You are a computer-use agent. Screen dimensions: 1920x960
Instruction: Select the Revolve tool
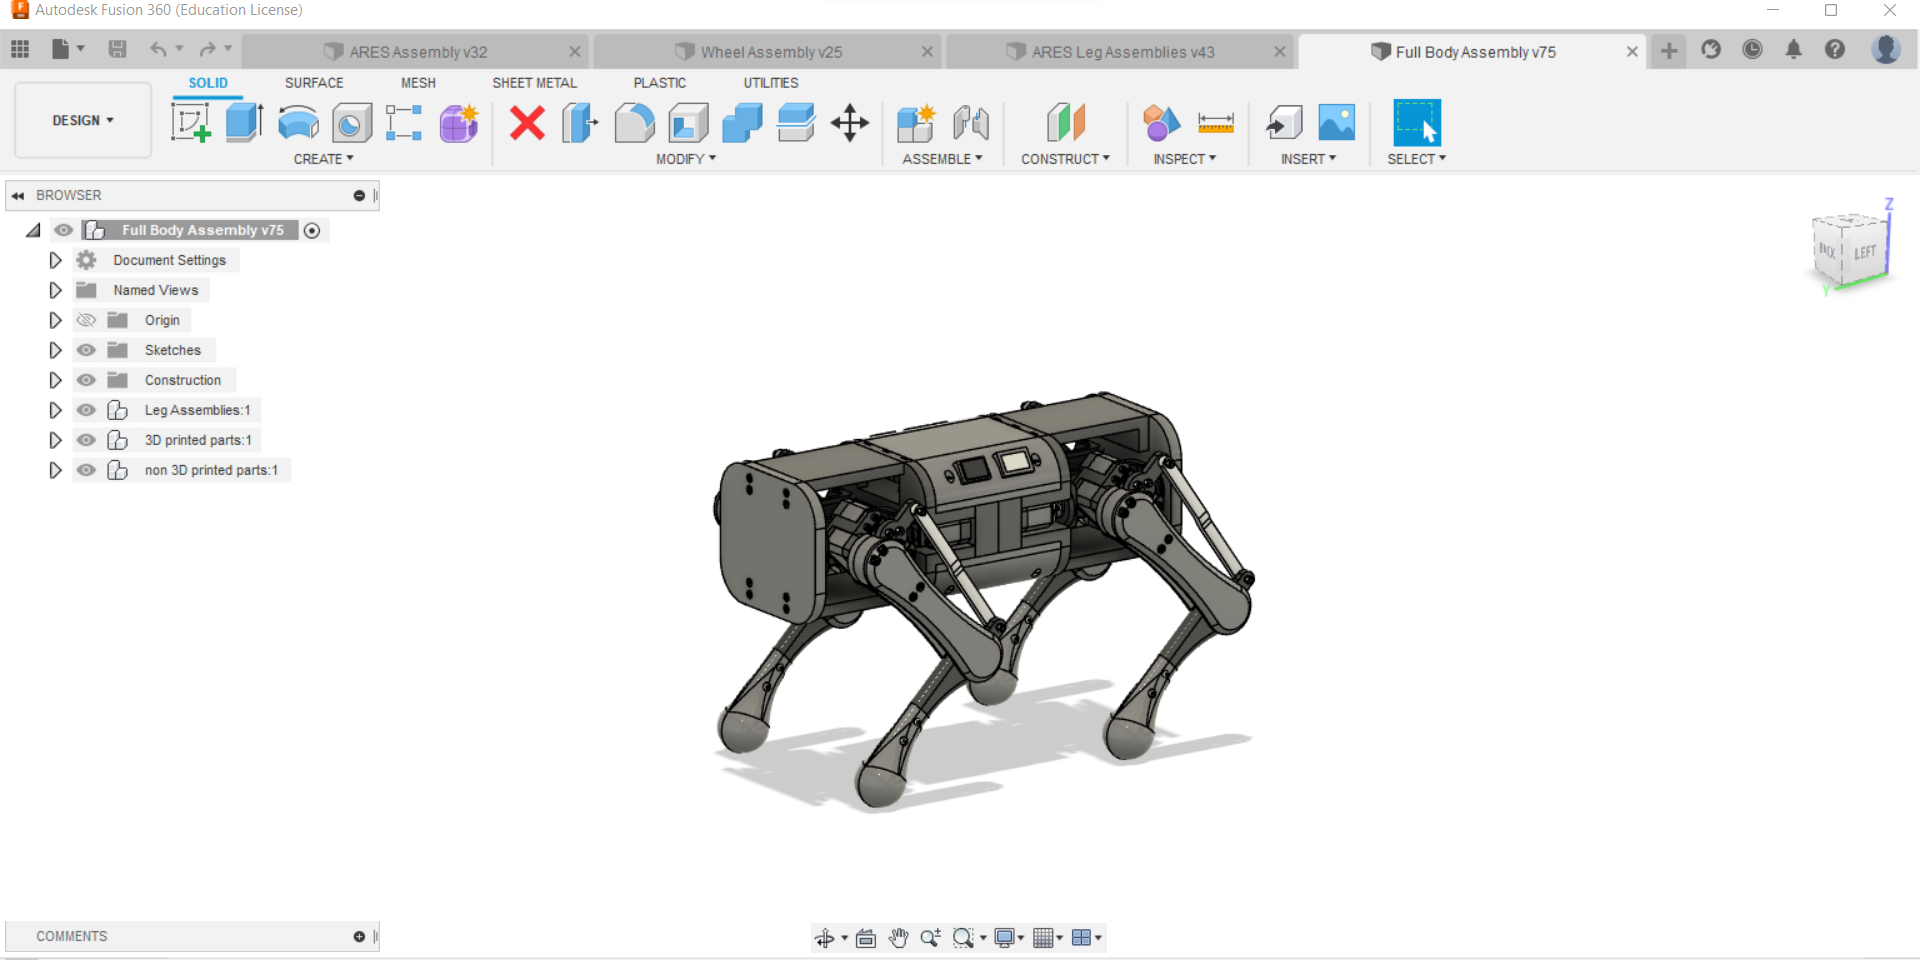pyautogui.click(x=297, y=123)
